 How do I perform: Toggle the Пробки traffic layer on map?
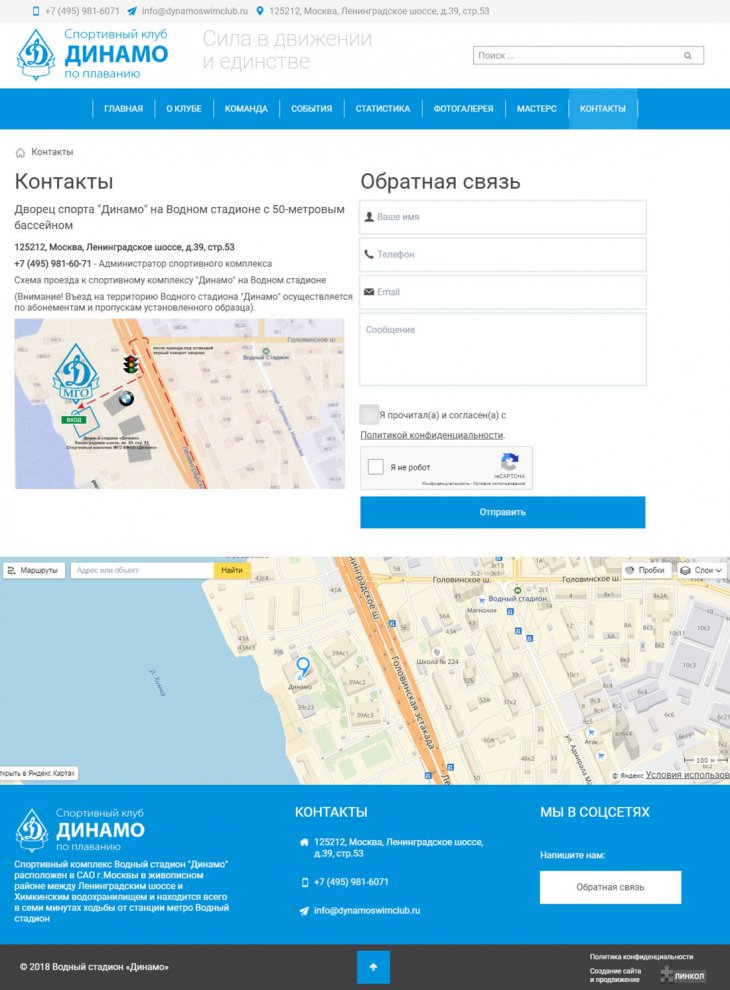pos(645,570)
